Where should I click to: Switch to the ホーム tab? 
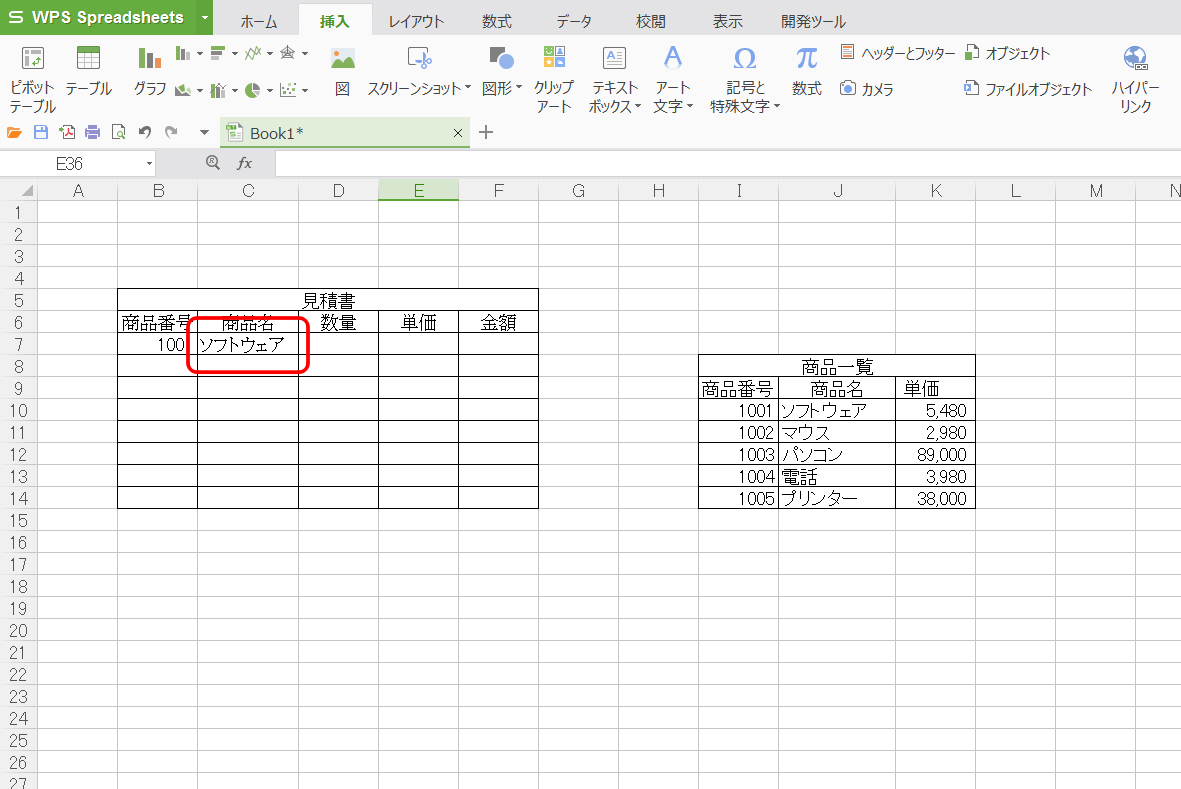259,21
